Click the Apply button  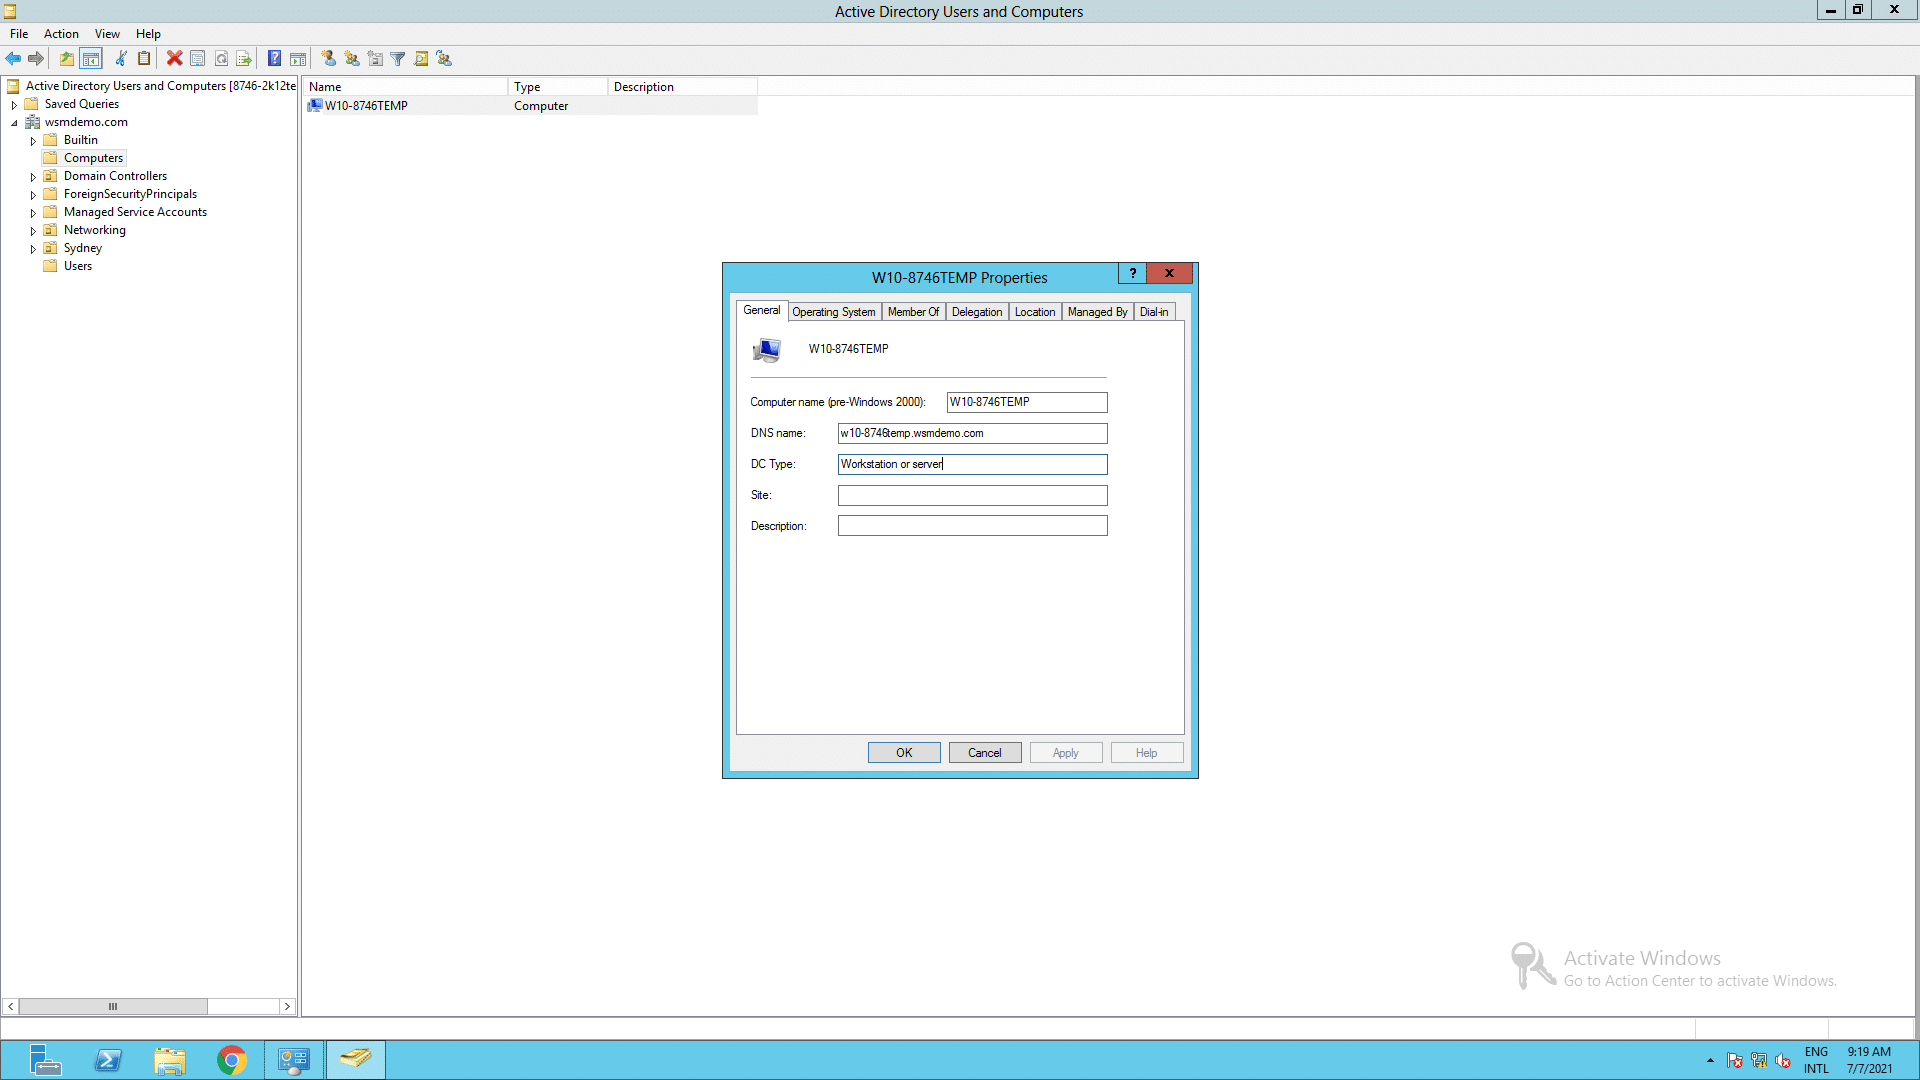coord(1065,752)
